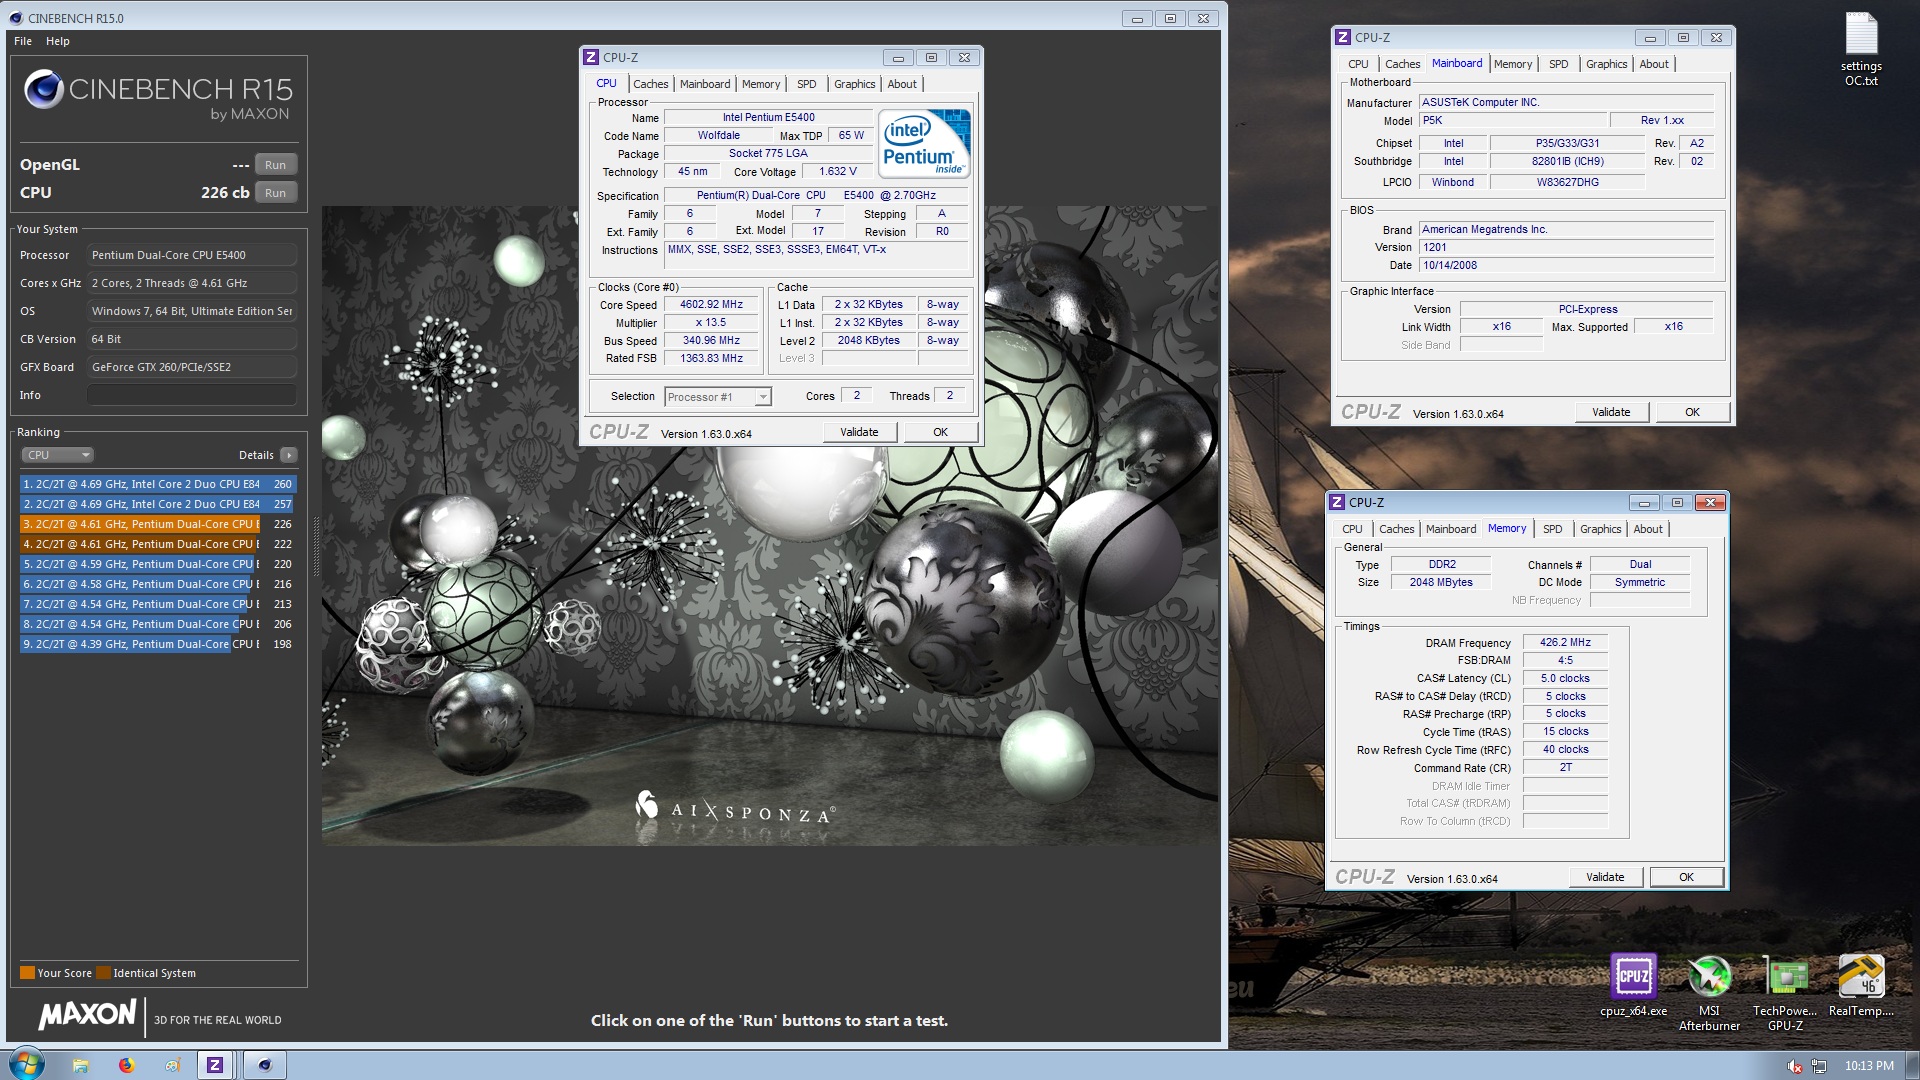Click the MAXON logo at bottom
This screenshot has height=1080, width=1920.
[x=87, y=1014]
